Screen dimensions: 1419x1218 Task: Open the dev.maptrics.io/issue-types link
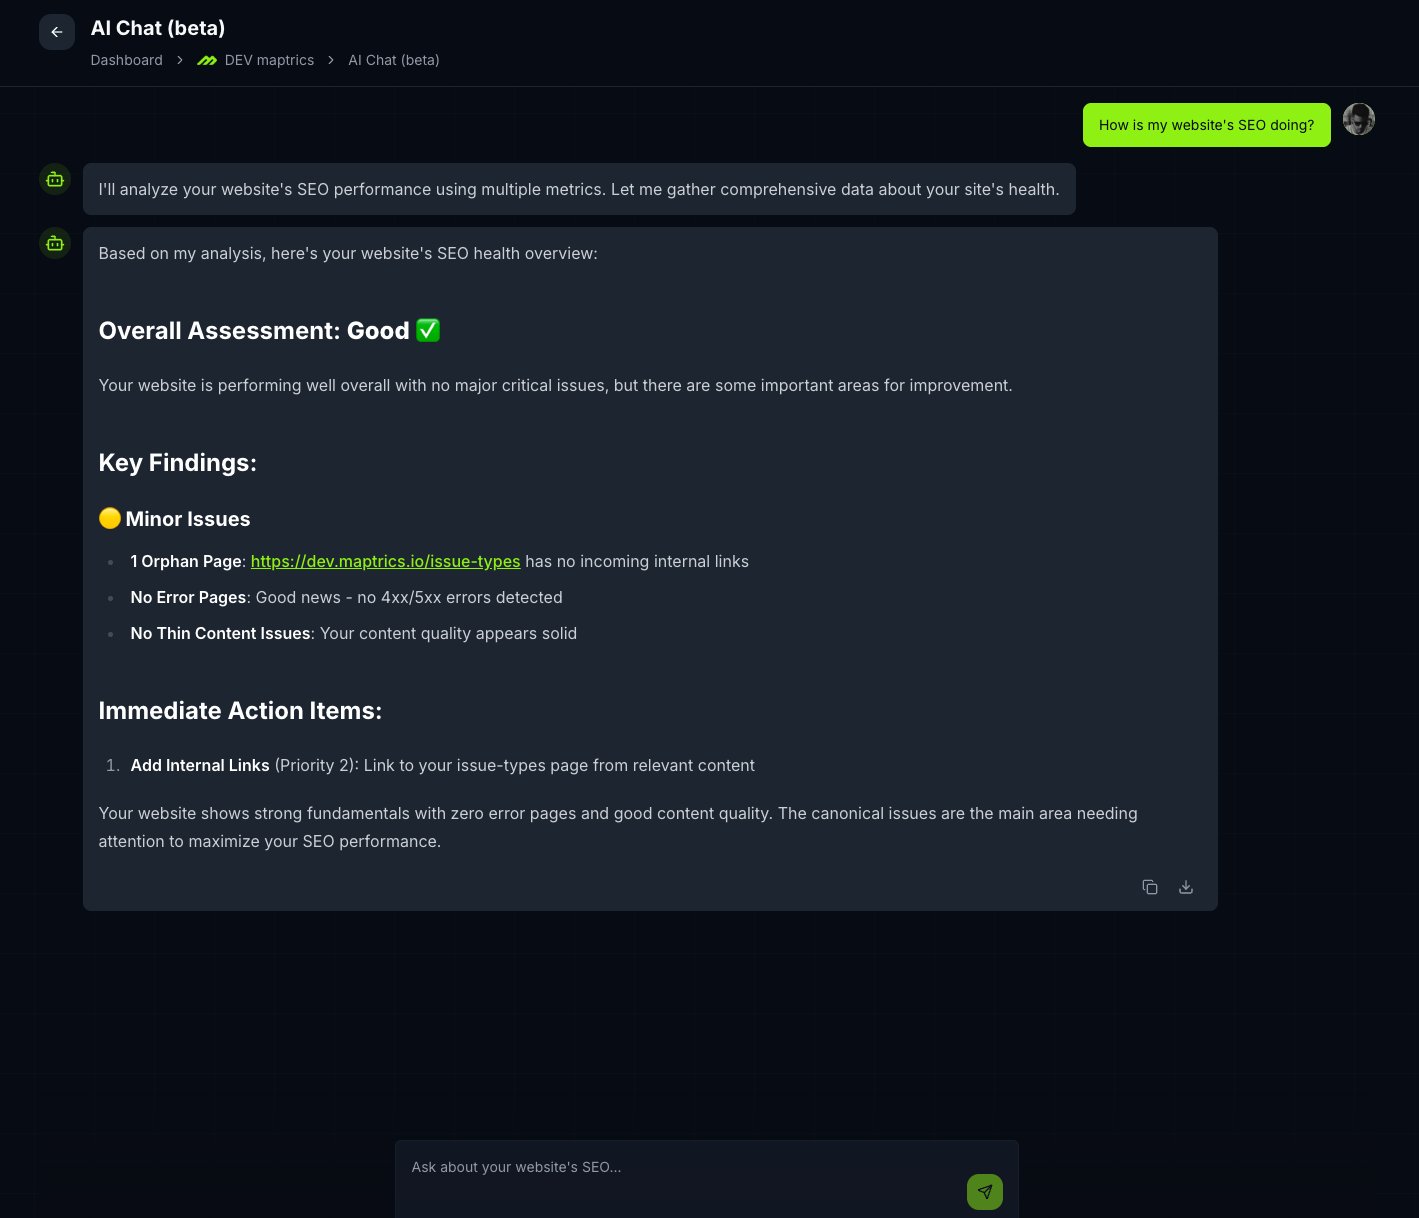(x=385, y=561)
